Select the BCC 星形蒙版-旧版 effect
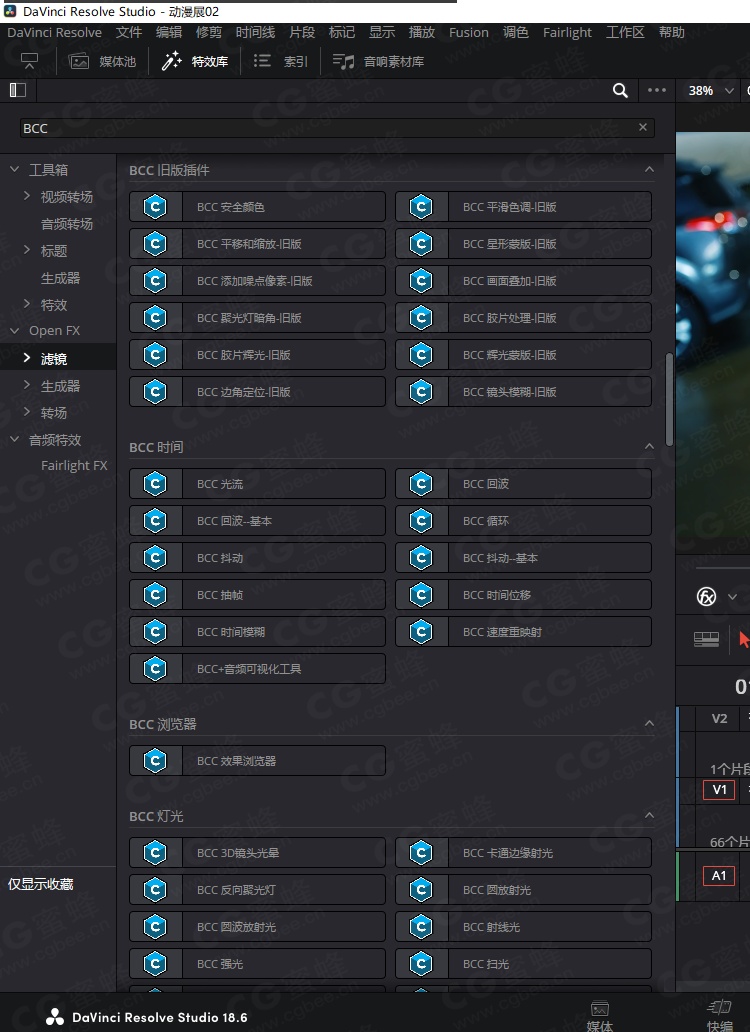 point(523,244)
